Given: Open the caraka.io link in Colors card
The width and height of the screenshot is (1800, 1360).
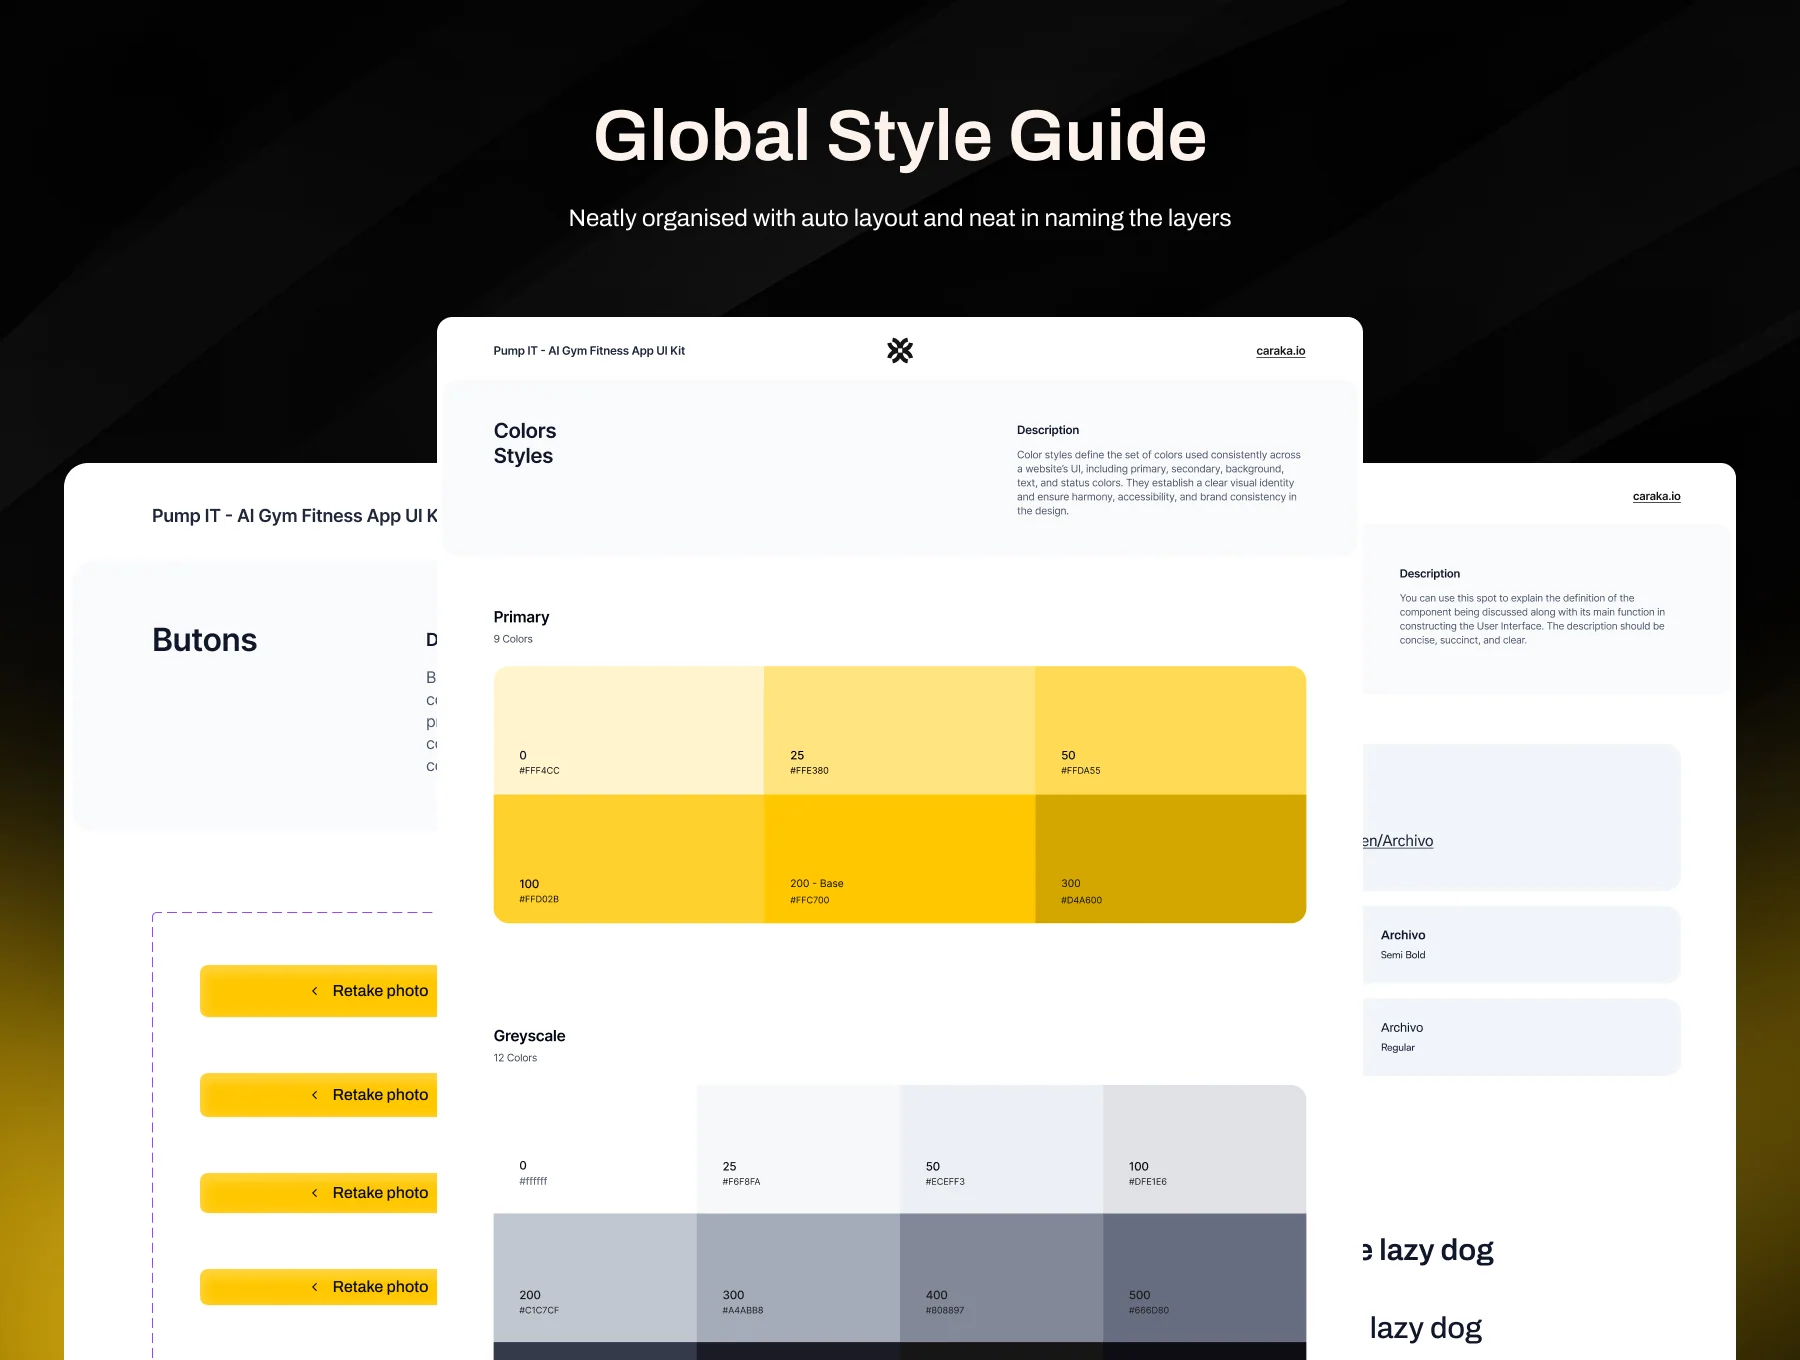Looking at the screenshot, I should [x=1280, y=351].
